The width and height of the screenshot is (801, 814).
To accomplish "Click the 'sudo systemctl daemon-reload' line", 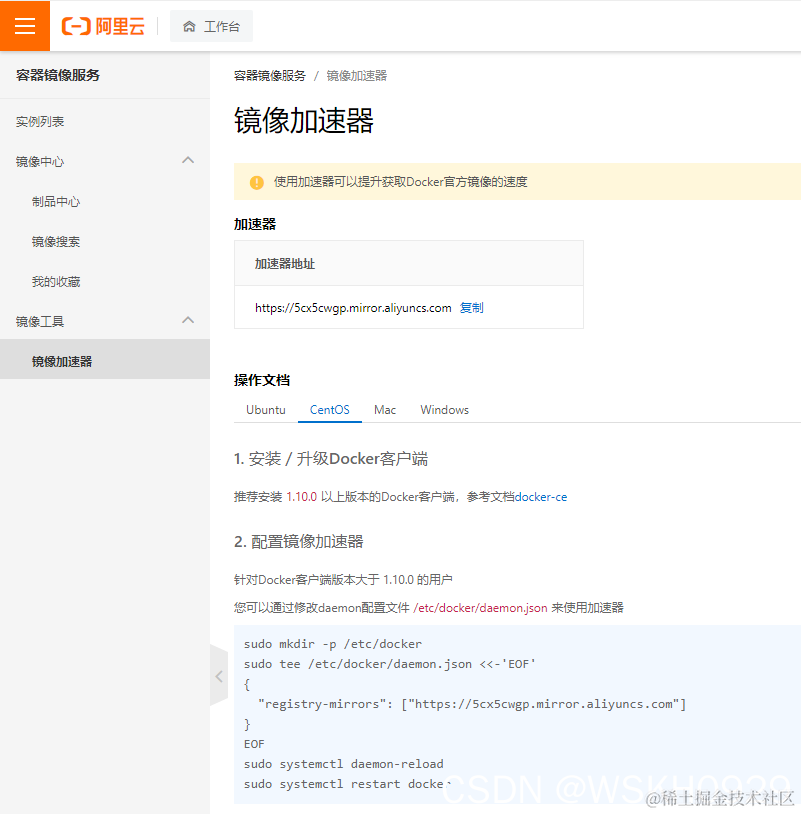I will click(344, 764).
